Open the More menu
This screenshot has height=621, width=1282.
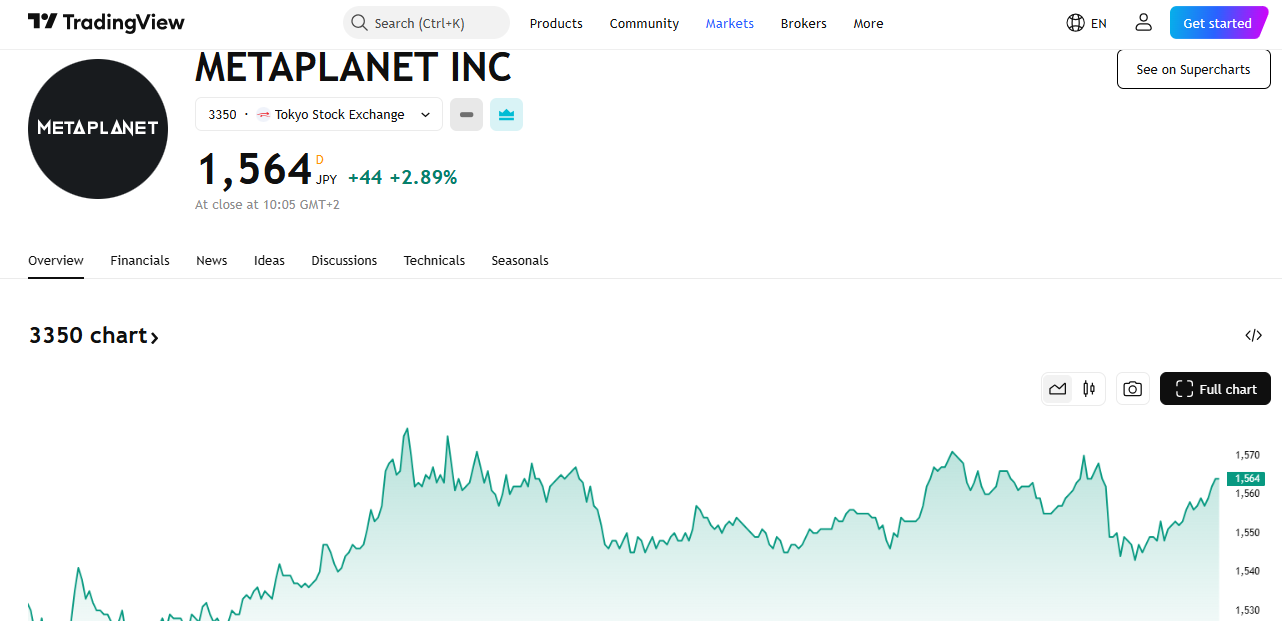[x=868, y=23]
